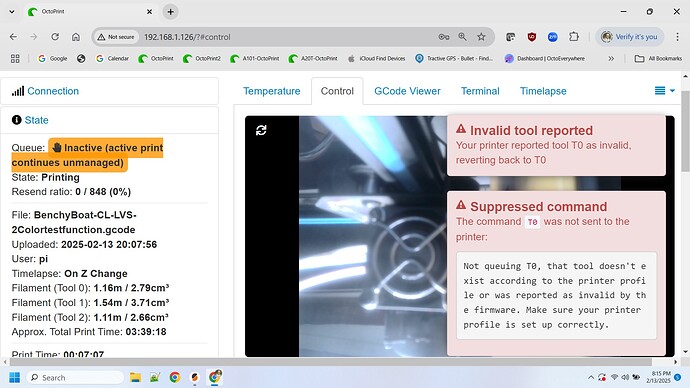Screen dimensions: 690x388
Task: Go to the browser home page
Action: 76,37
